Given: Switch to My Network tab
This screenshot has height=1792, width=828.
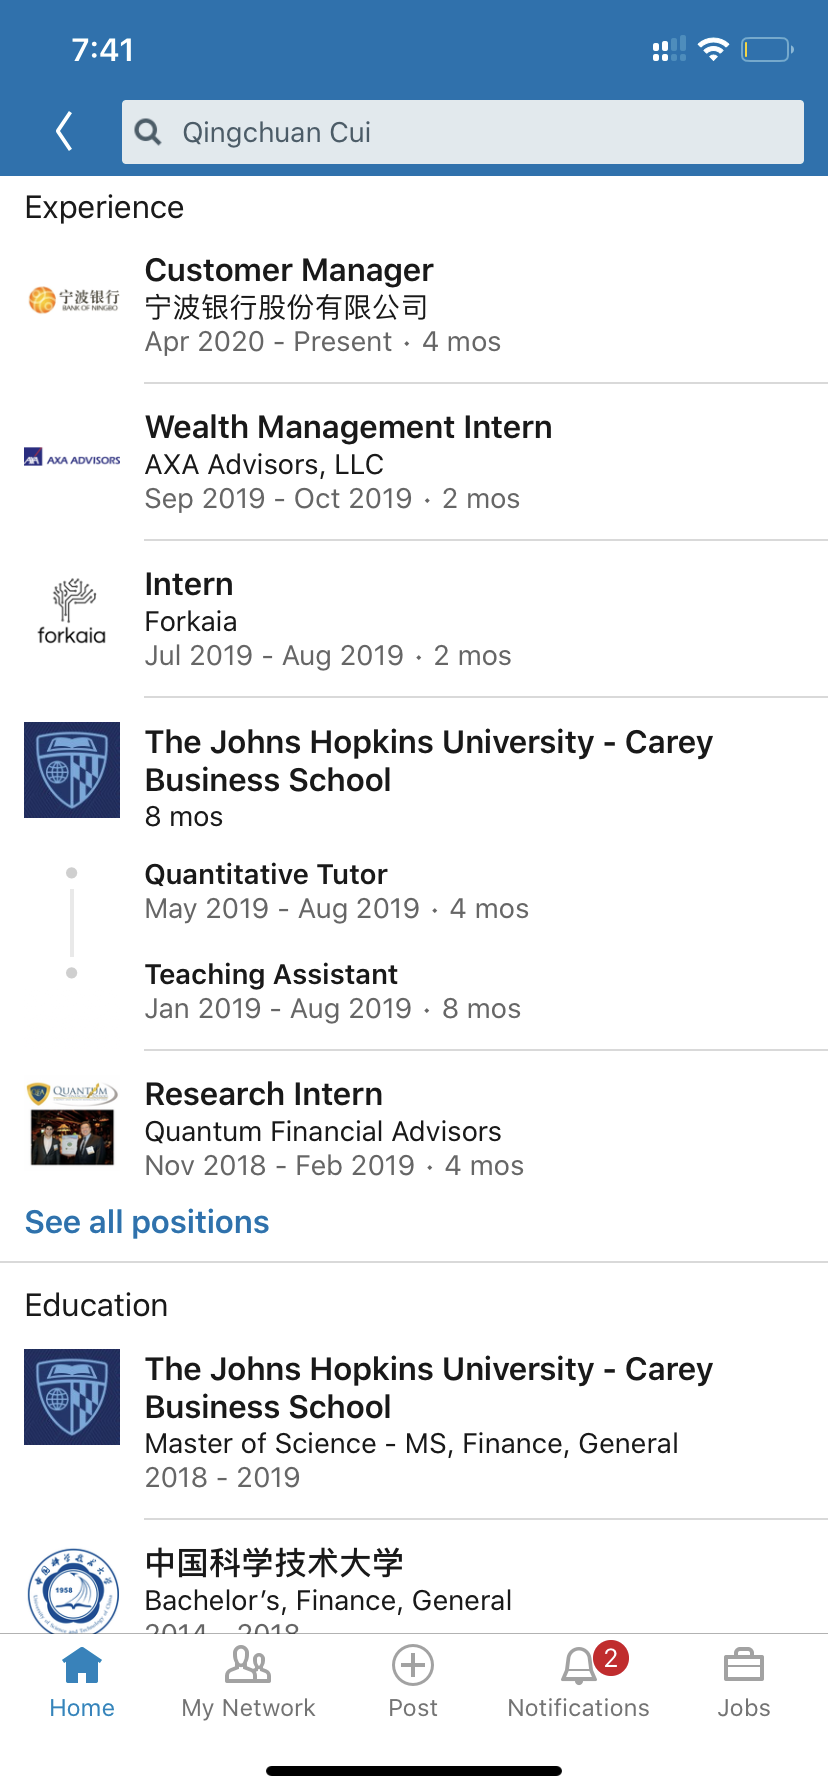Looking at the screenshot, I should coord(248,1682).
